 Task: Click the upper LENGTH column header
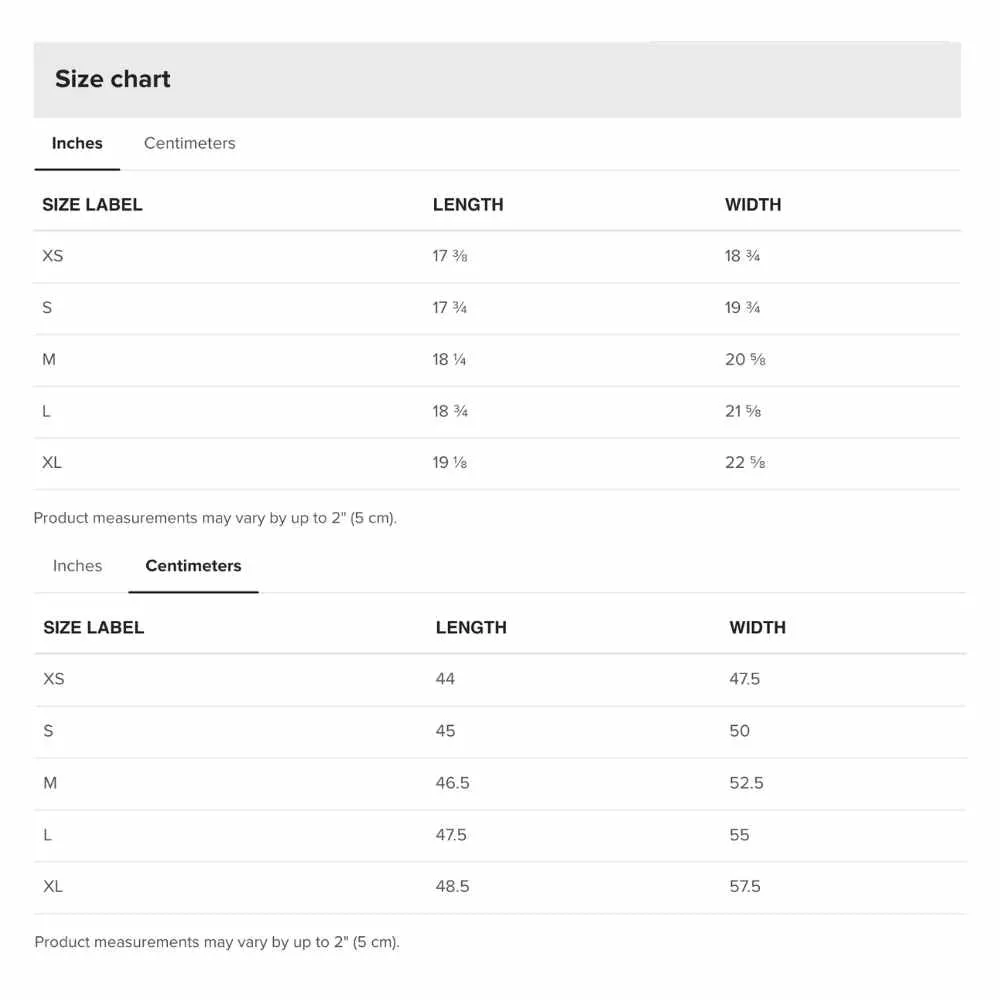(468, 205)
